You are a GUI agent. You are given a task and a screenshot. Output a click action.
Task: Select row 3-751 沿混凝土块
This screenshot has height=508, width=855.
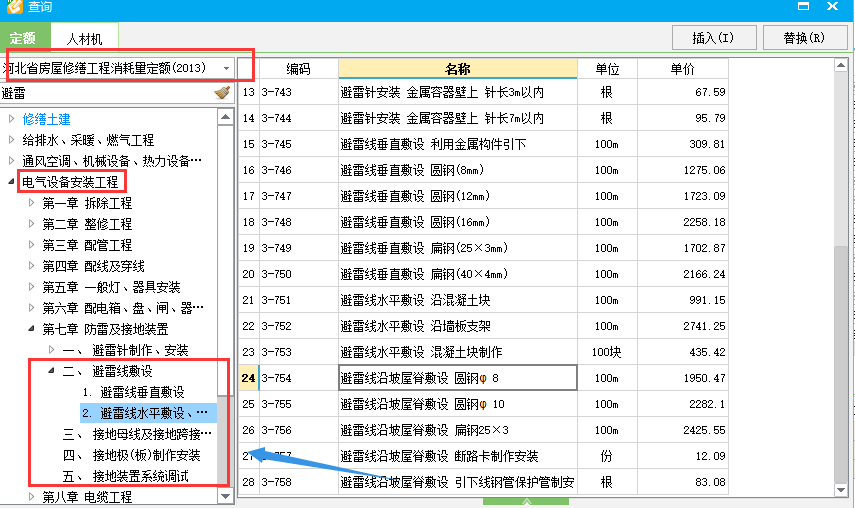(483, 300)
